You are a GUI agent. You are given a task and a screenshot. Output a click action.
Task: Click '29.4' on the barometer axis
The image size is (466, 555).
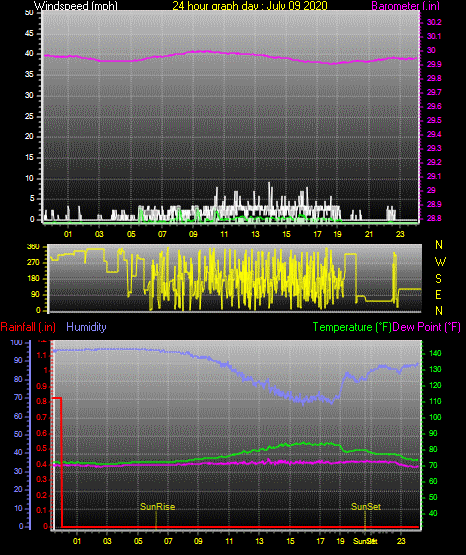[434, 134]
